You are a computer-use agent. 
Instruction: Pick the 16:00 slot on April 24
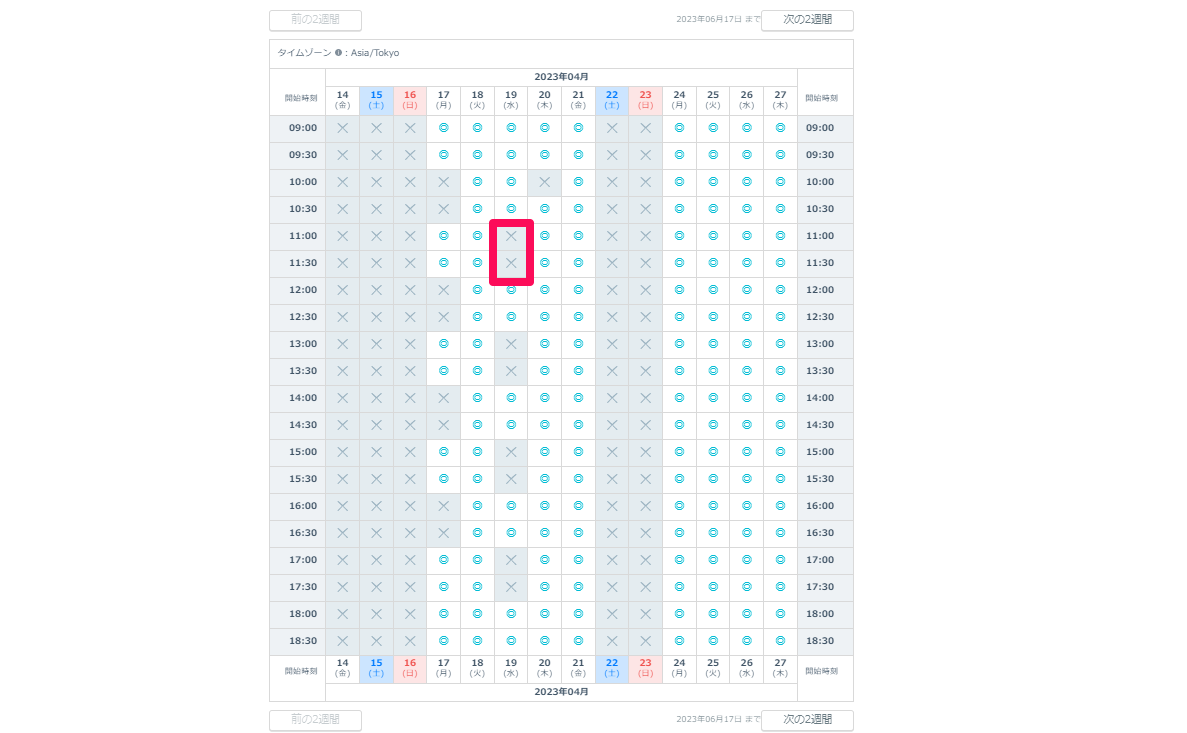click(679, 506)
